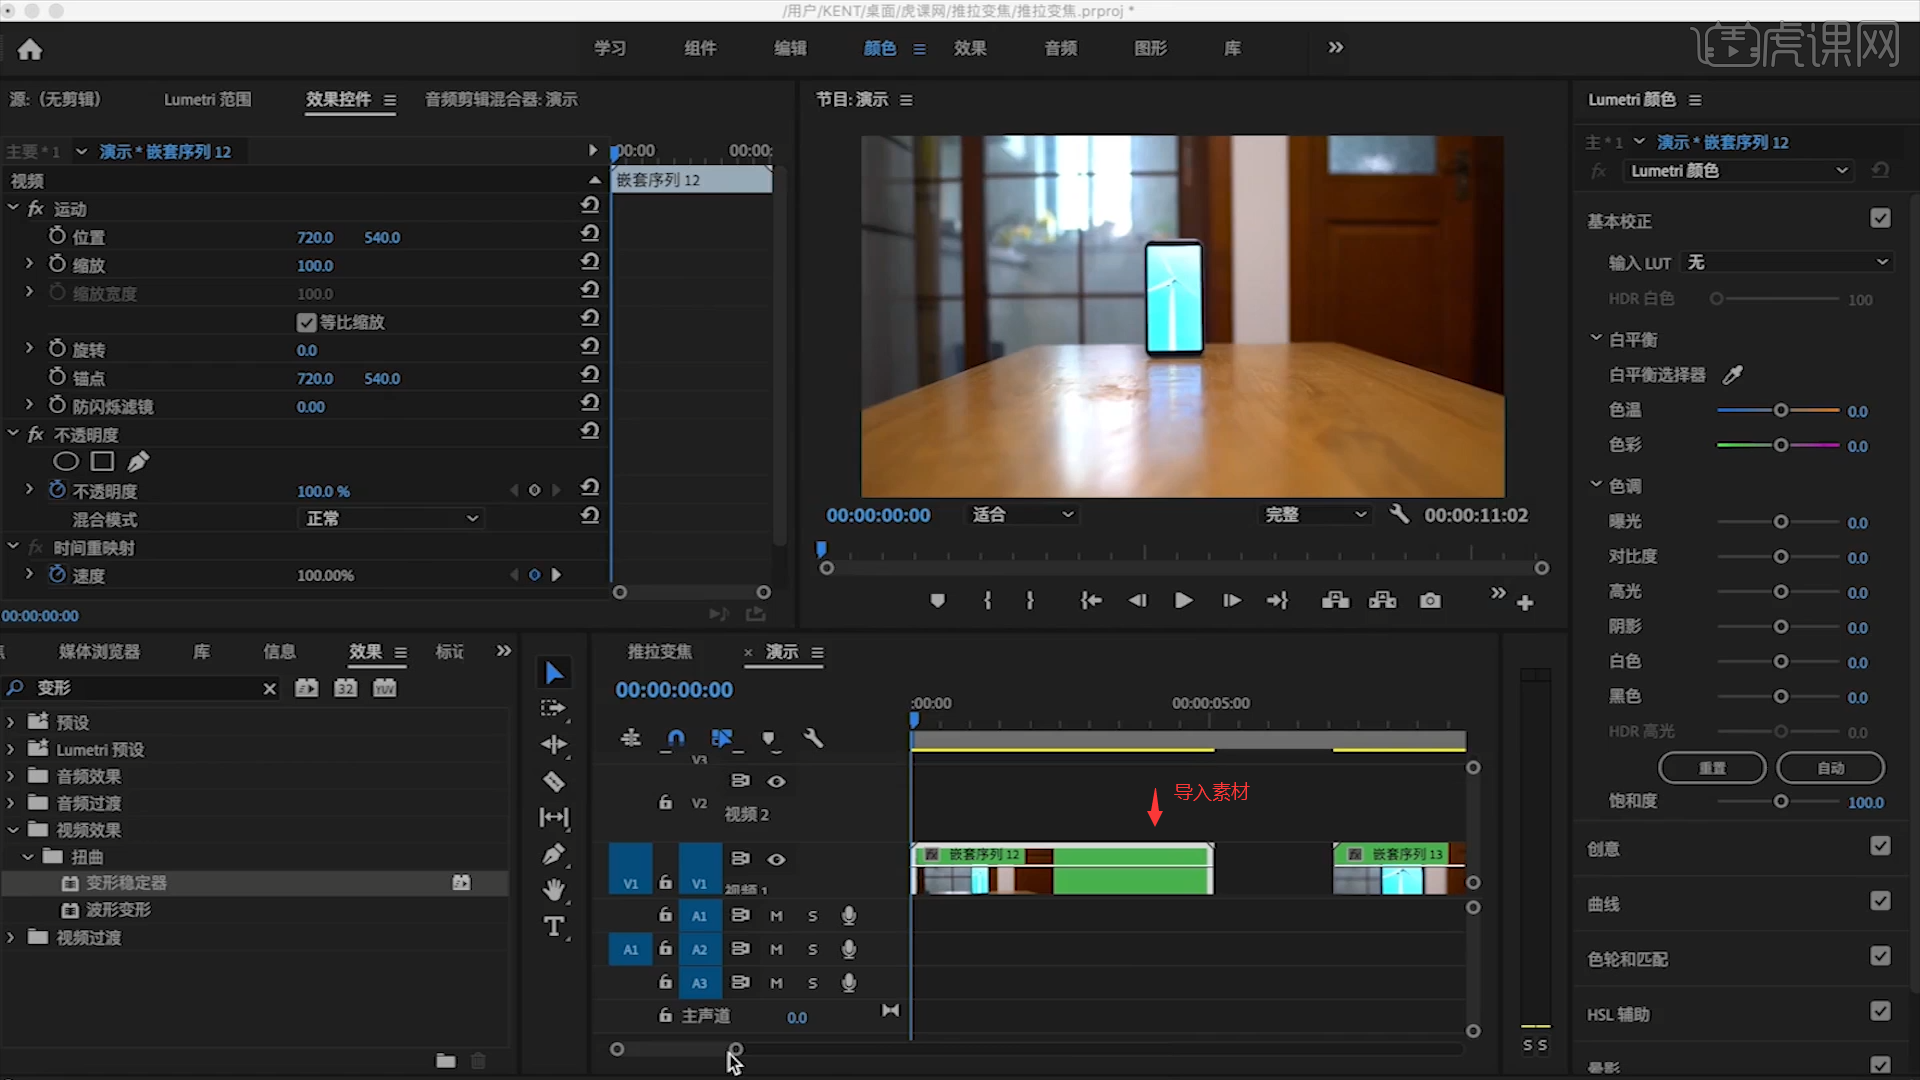Open blend mode dropdown

(x=391, y=518)
